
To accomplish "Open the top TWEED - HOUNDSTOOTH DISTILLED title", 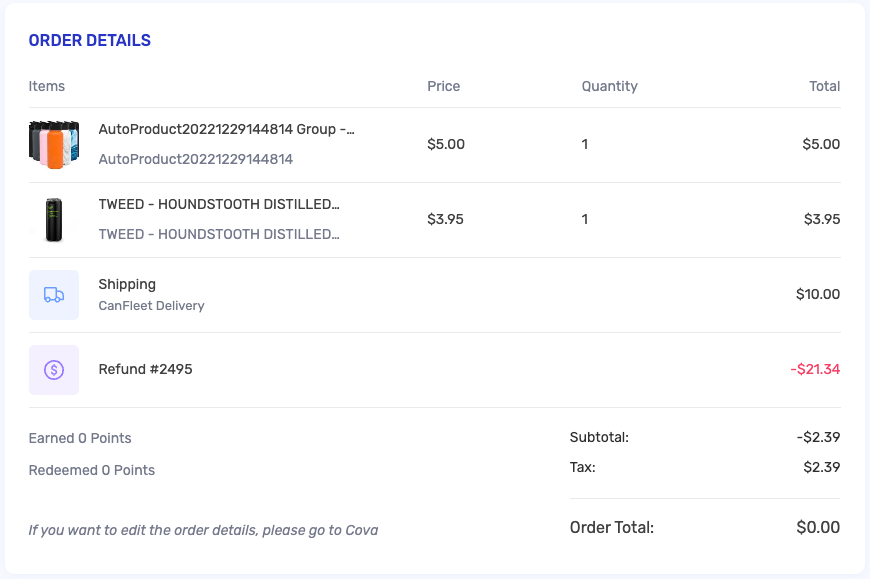I will coord(219,204).
